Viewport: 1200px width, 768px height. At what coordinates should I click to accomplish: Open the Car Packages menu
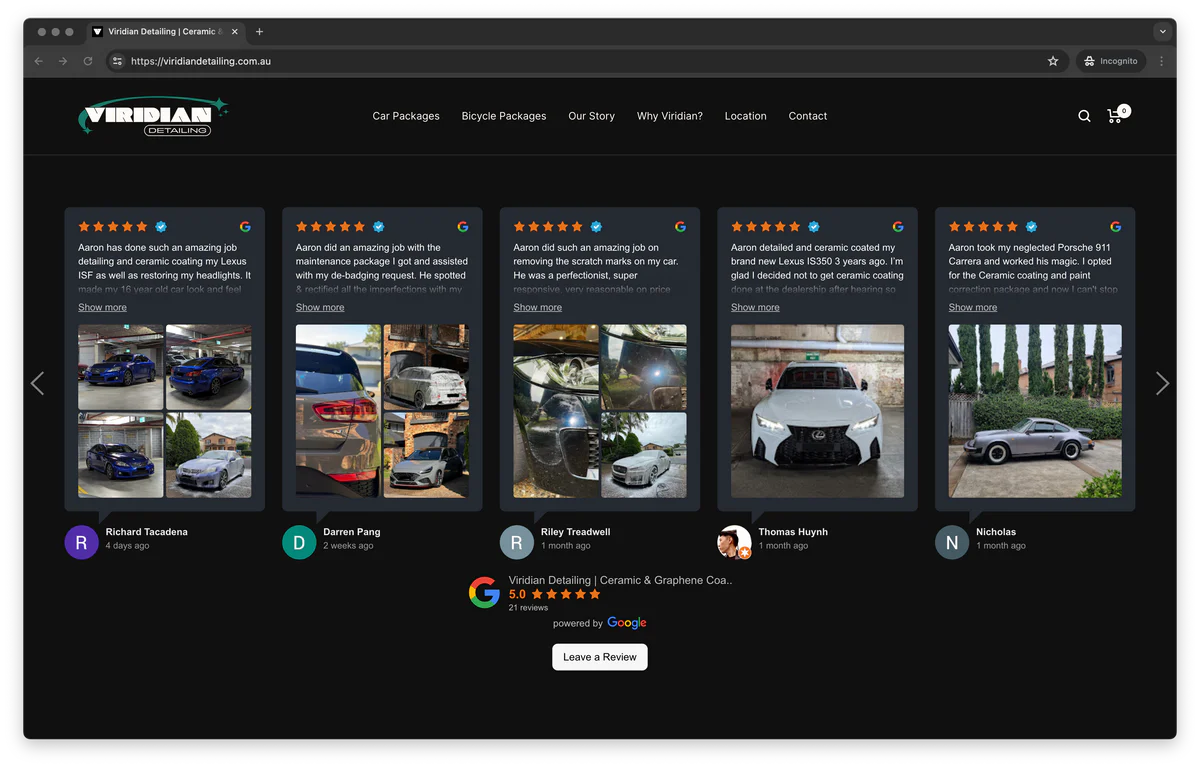coord(406,116)
